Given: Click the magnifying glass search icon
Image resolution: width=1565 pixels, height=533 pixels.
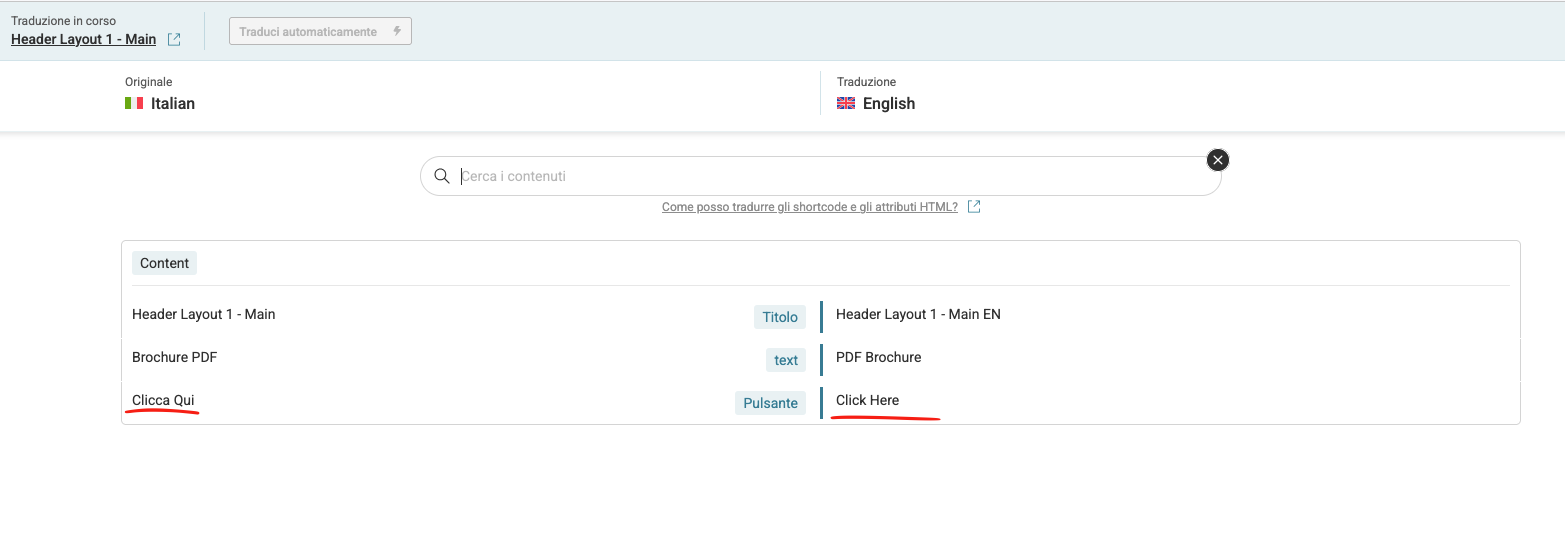Looking at the screenshot, I should (x=442, y=176).
